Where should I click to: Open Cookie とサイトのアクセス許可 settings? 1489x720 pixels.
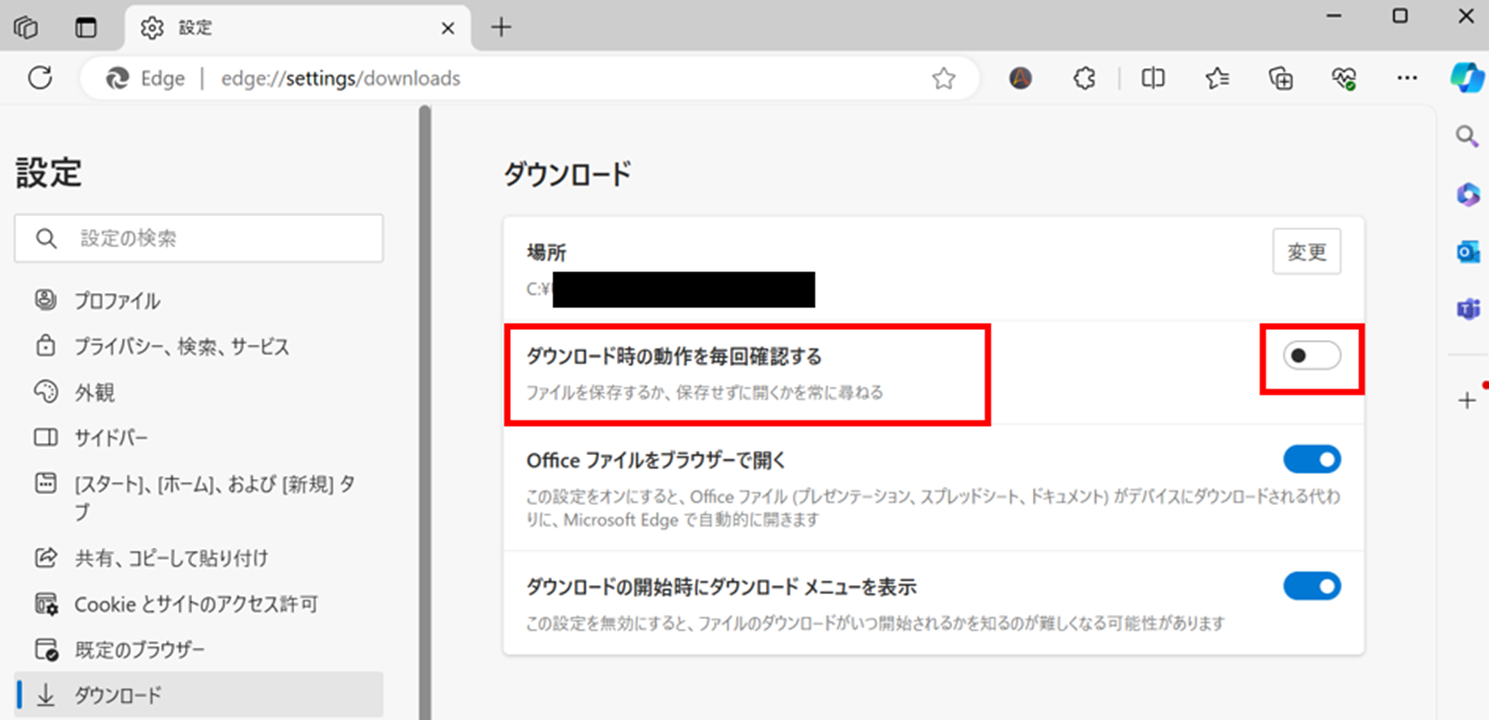[x=199, y=604]
